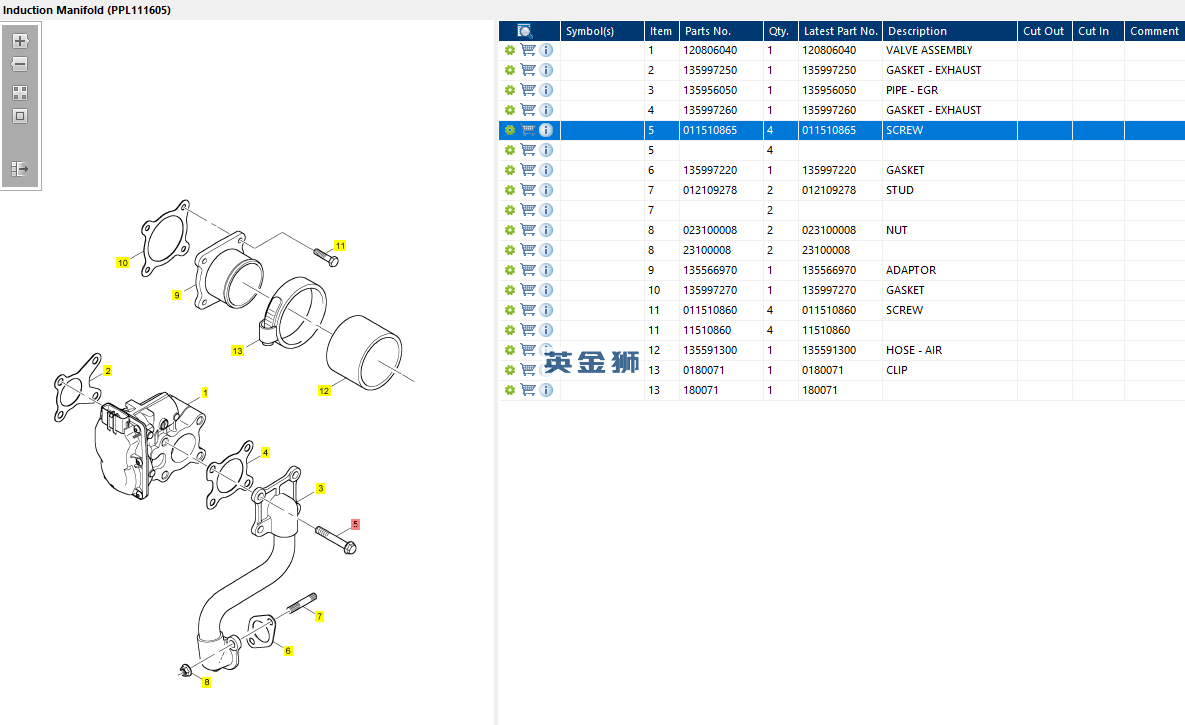Add part 180071 to cart
This screenshot has height=725, width=1185.
(528, 390)
